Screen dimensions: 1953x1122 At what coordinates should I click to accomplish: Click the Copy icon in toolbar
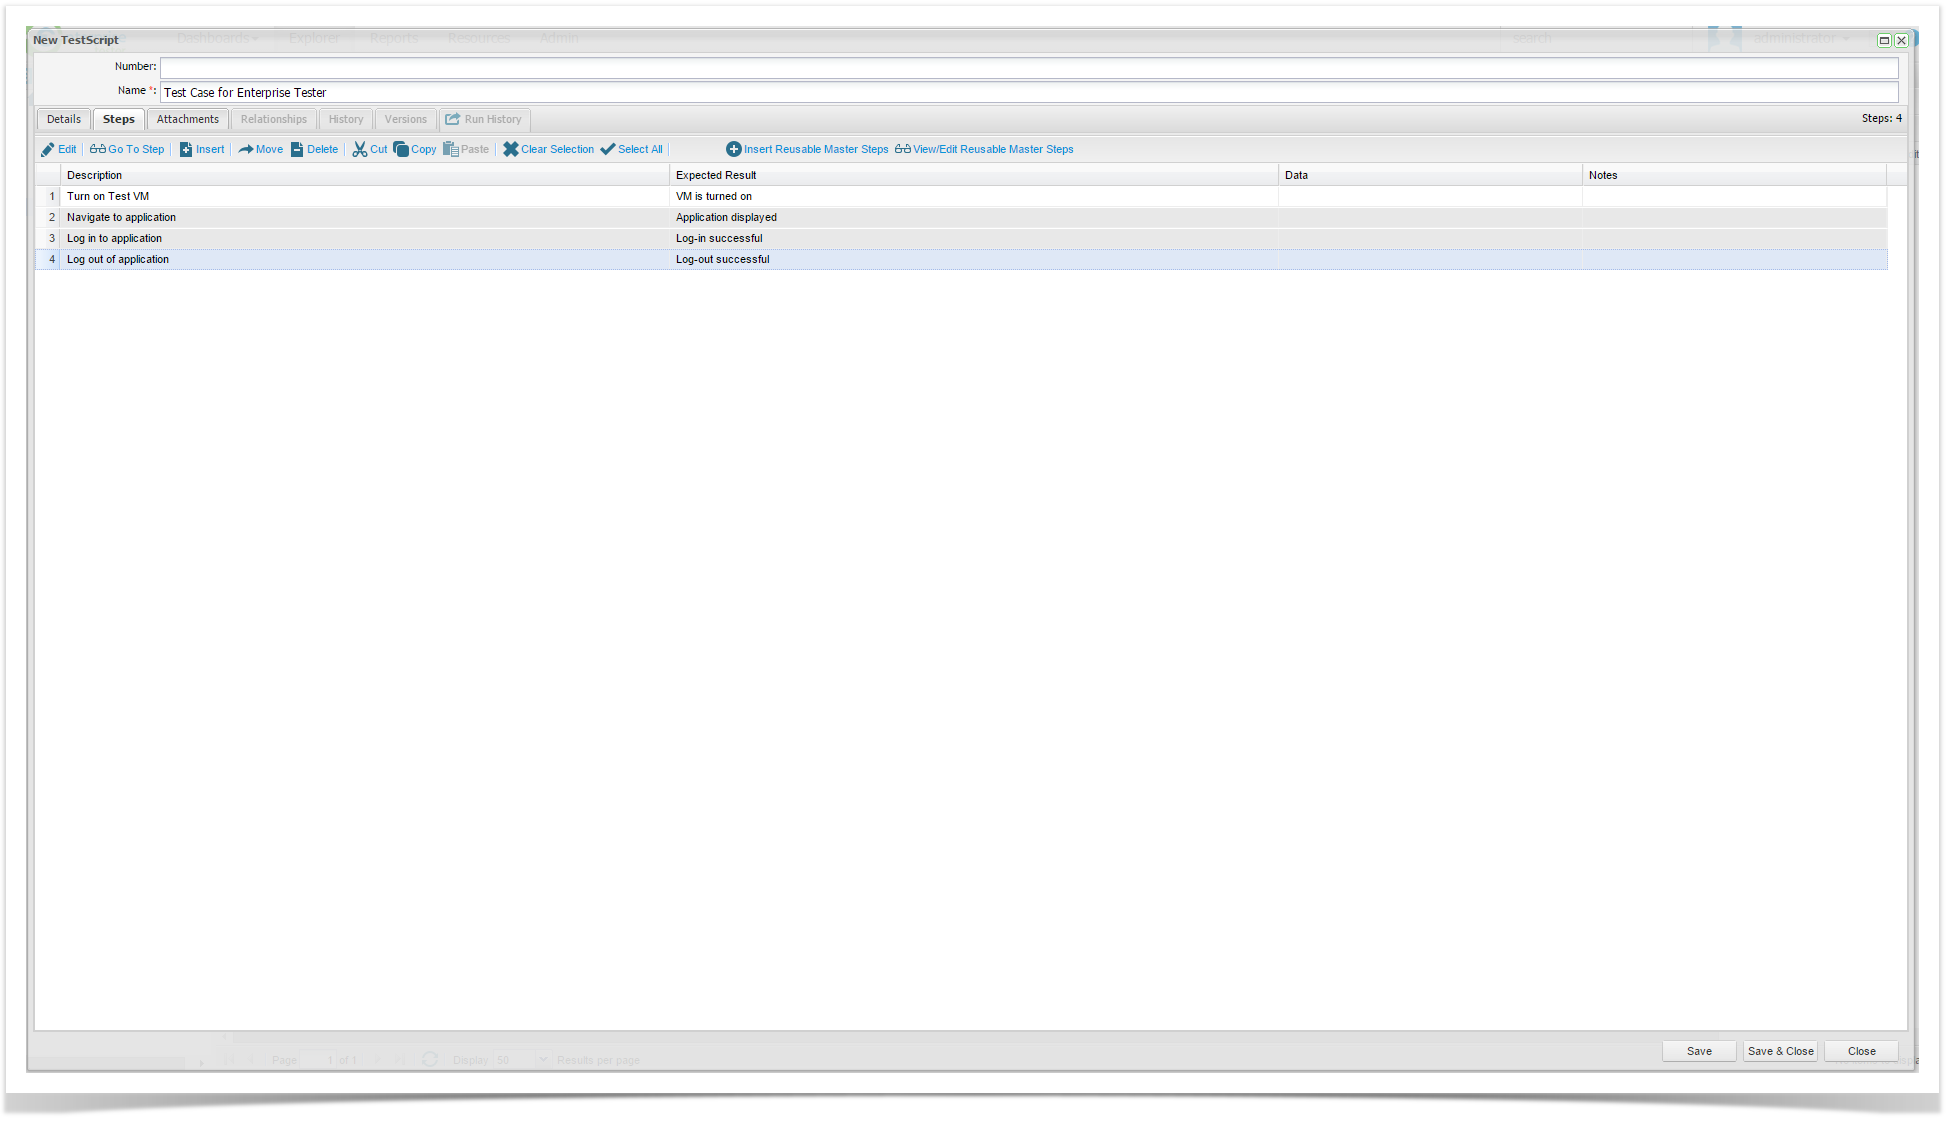(401, 150)
